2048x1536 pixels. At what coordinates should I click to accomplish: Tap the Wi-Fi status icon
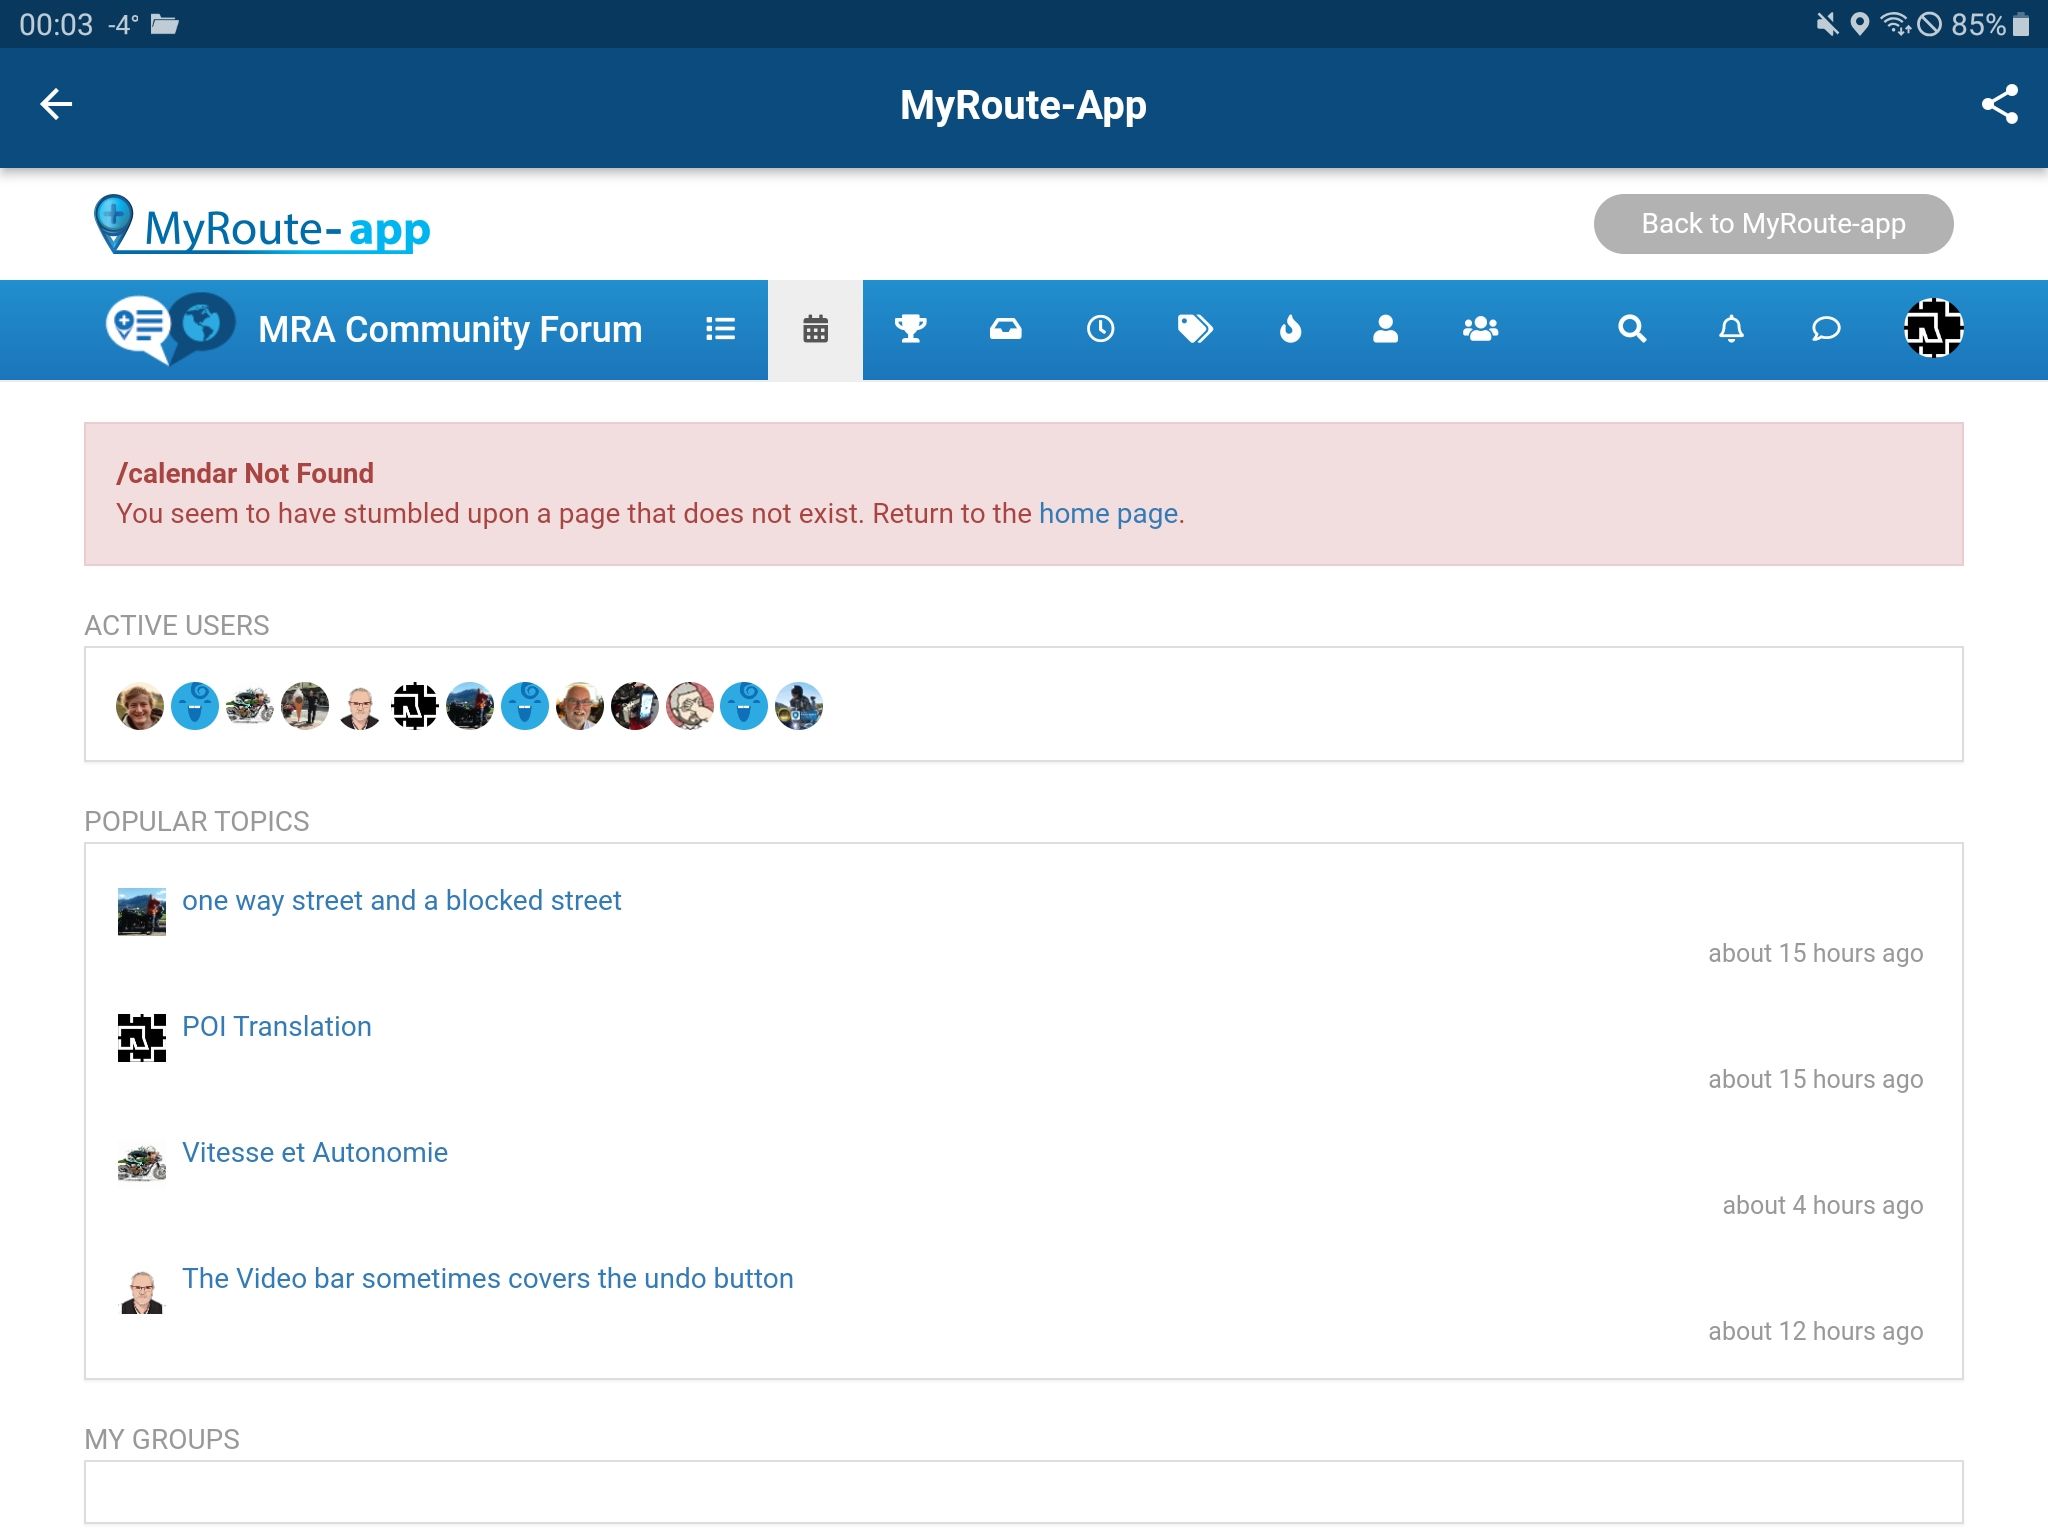(x=1894, y=24)
